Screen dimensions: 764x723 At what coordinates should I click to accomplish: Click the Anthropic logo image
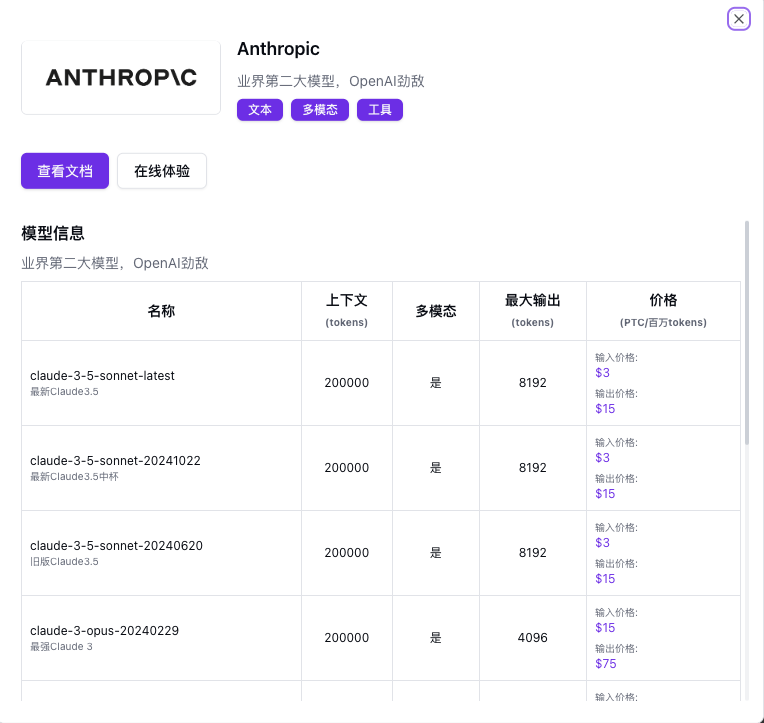pyautogui.click(x=121, y=77)
